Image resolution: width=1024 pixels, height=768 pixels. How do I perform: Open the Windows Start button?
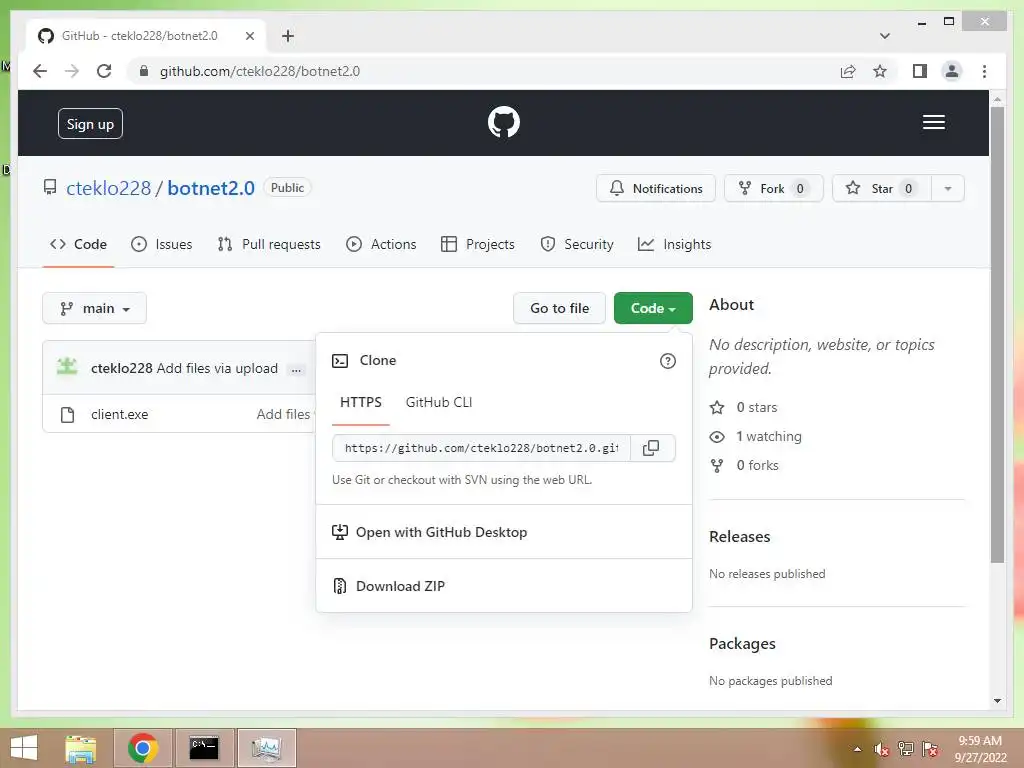point(24,748)
